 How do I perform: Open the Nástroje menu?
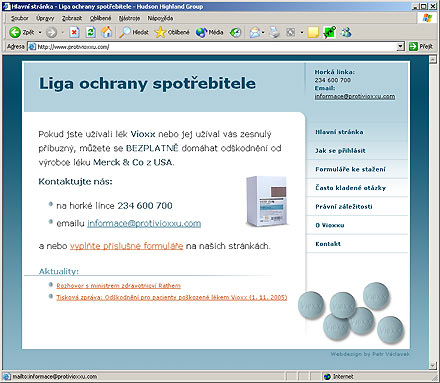[129, 18]
